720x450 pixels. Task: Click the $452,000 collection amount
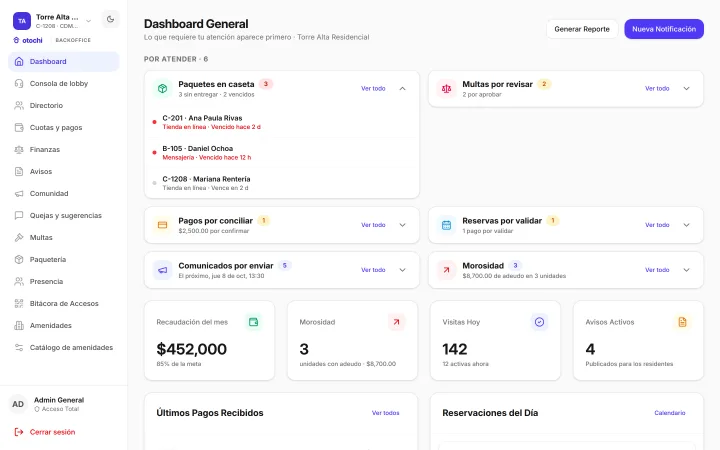[191, 349]
